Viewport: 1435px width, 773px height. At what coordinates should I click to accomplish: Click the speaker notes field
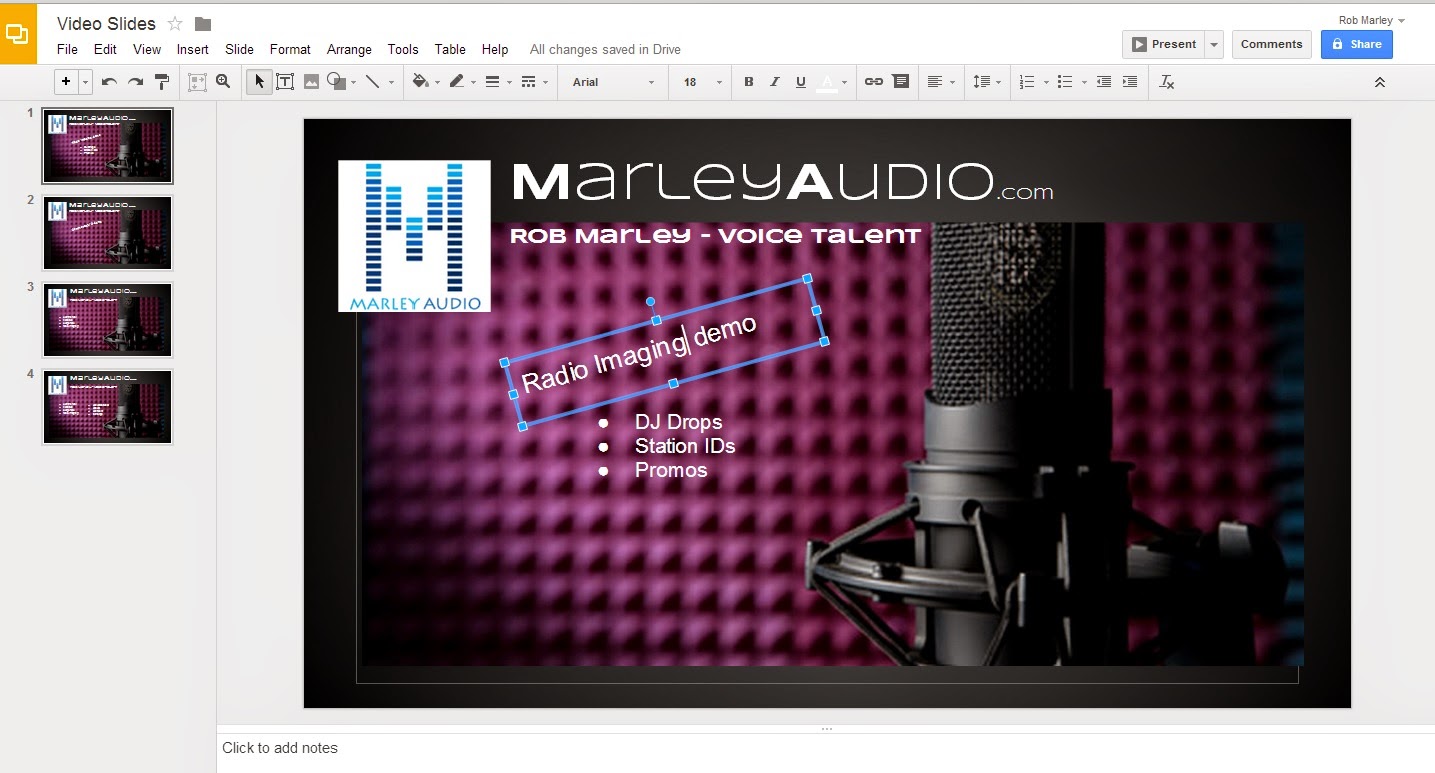[x=825, y=752]
